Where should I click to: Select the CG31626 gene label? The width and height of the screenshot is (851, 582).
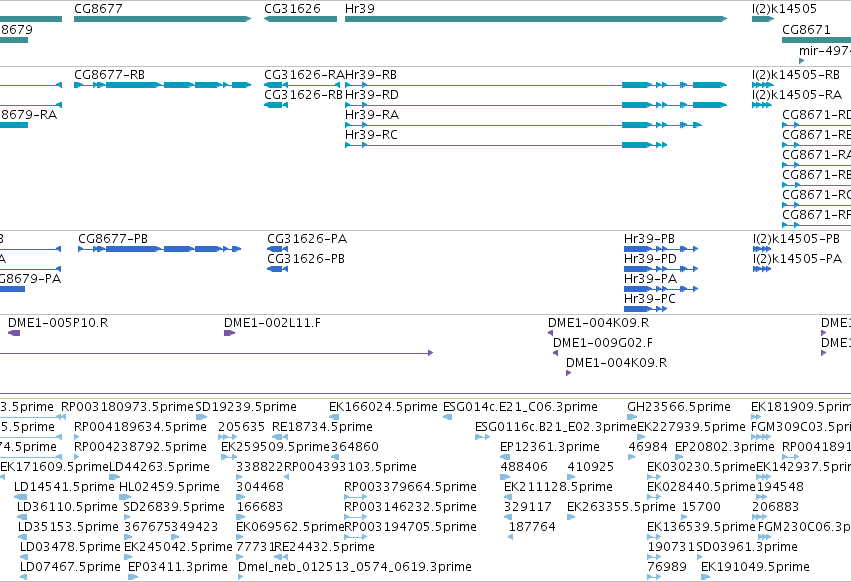tap(293, 9)
